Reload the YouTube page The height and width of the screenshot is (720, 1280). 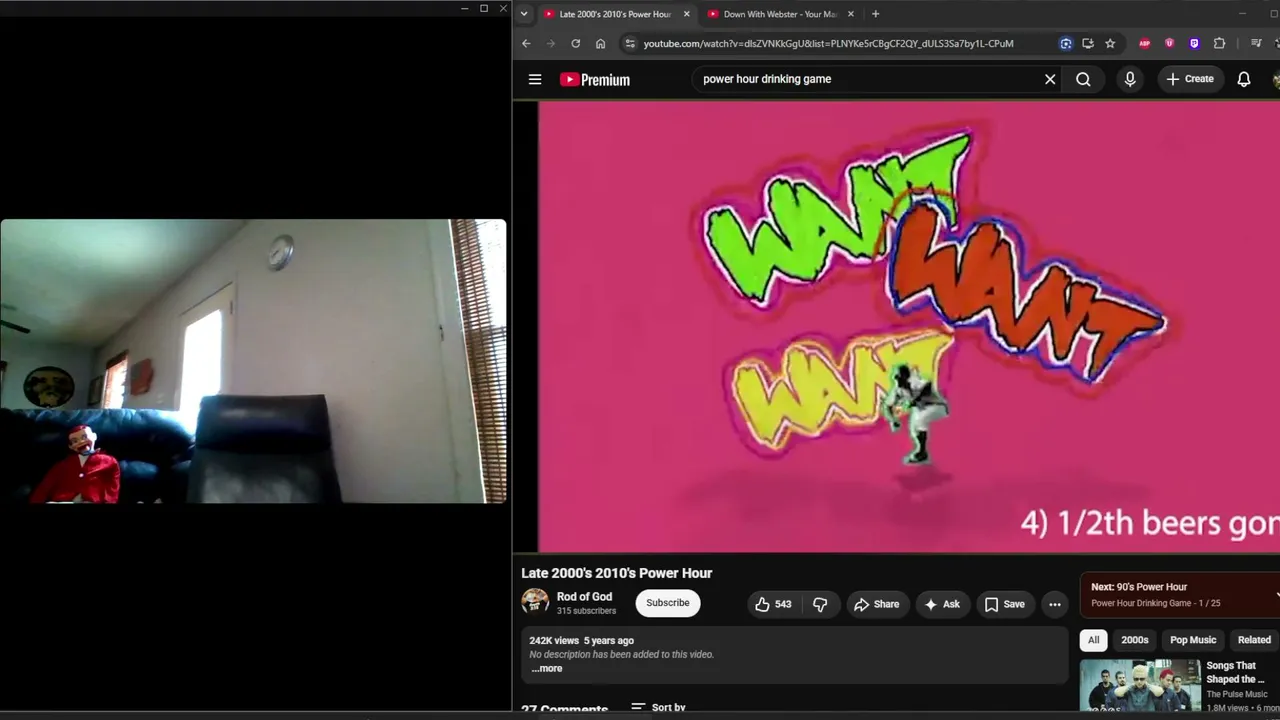pos(575,43)
